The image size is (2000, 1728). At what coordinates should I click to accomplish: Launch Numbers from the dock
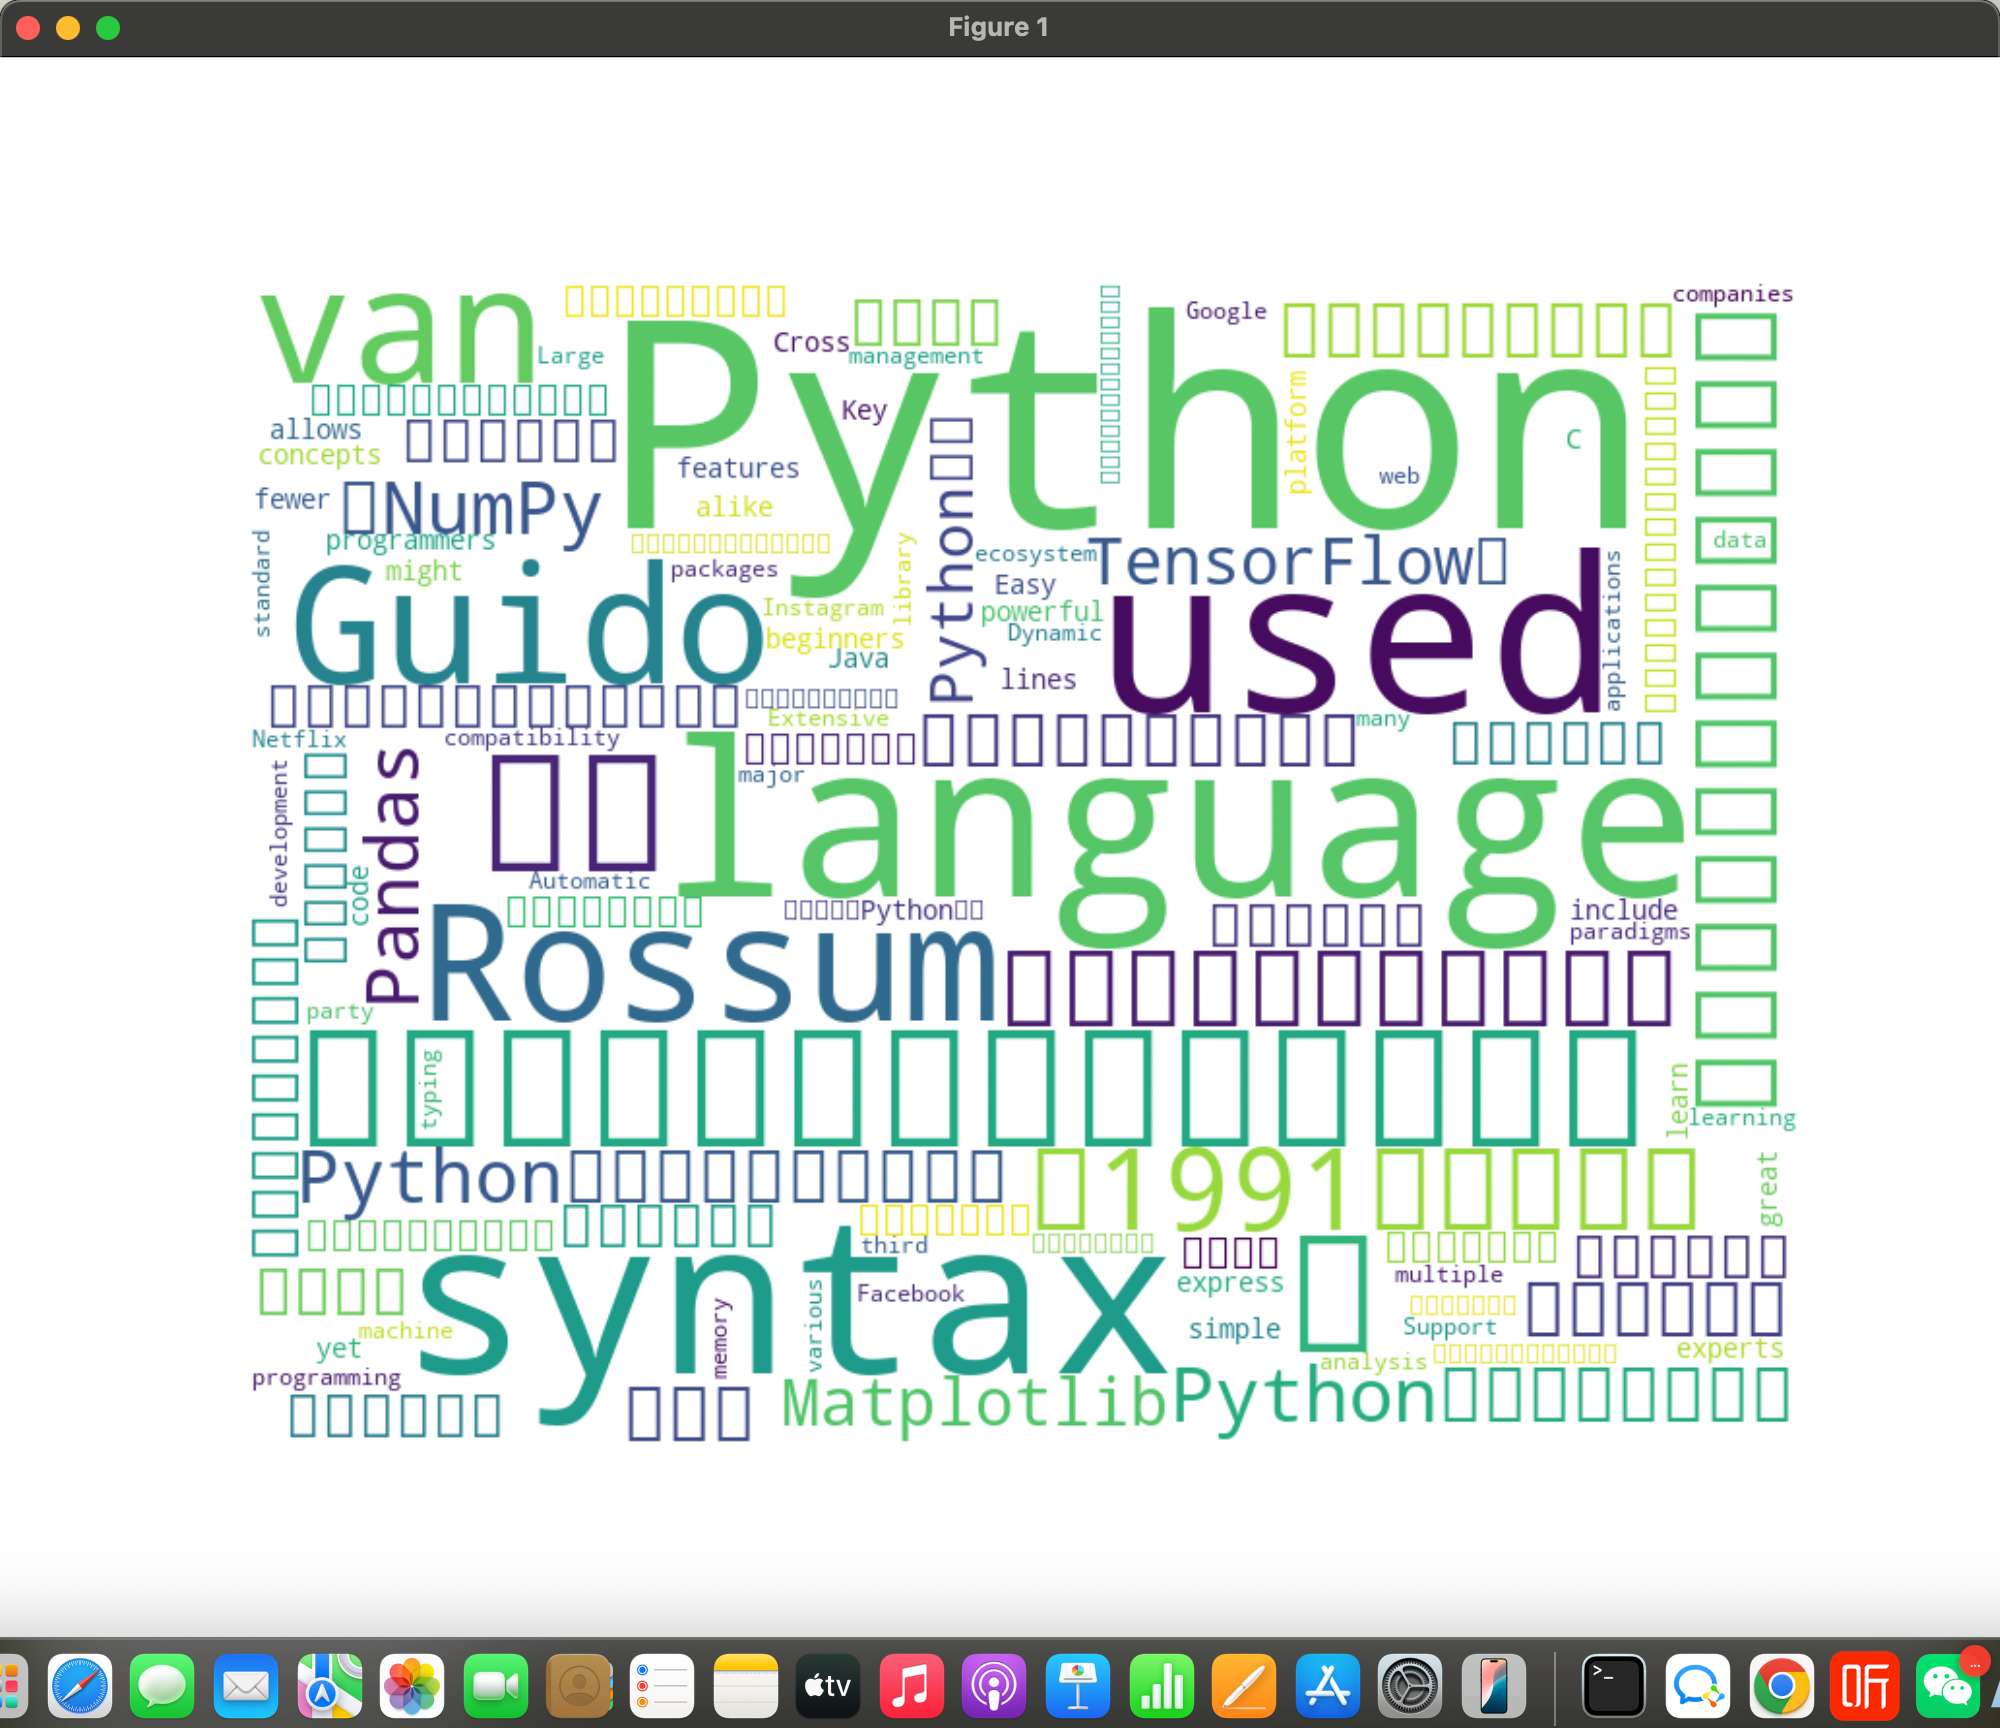(1161, 1685)
